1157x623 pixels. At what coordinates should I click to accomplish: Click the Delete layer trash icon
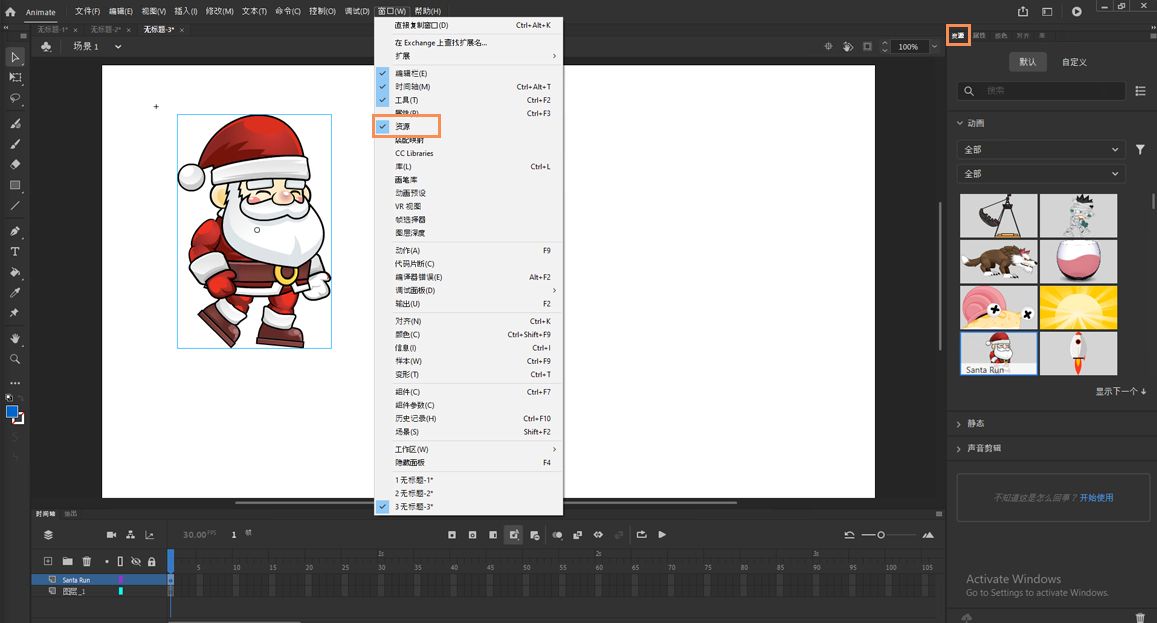pos(86,561)
